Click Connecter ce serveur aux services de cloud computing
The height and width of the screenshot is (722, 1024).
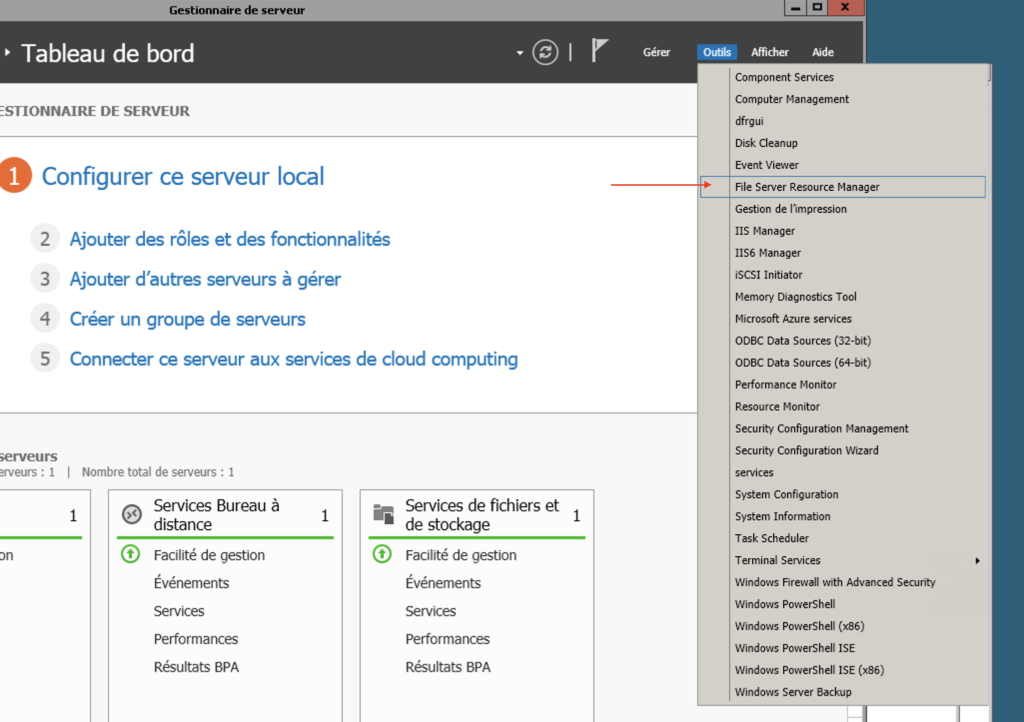point(294,359)
